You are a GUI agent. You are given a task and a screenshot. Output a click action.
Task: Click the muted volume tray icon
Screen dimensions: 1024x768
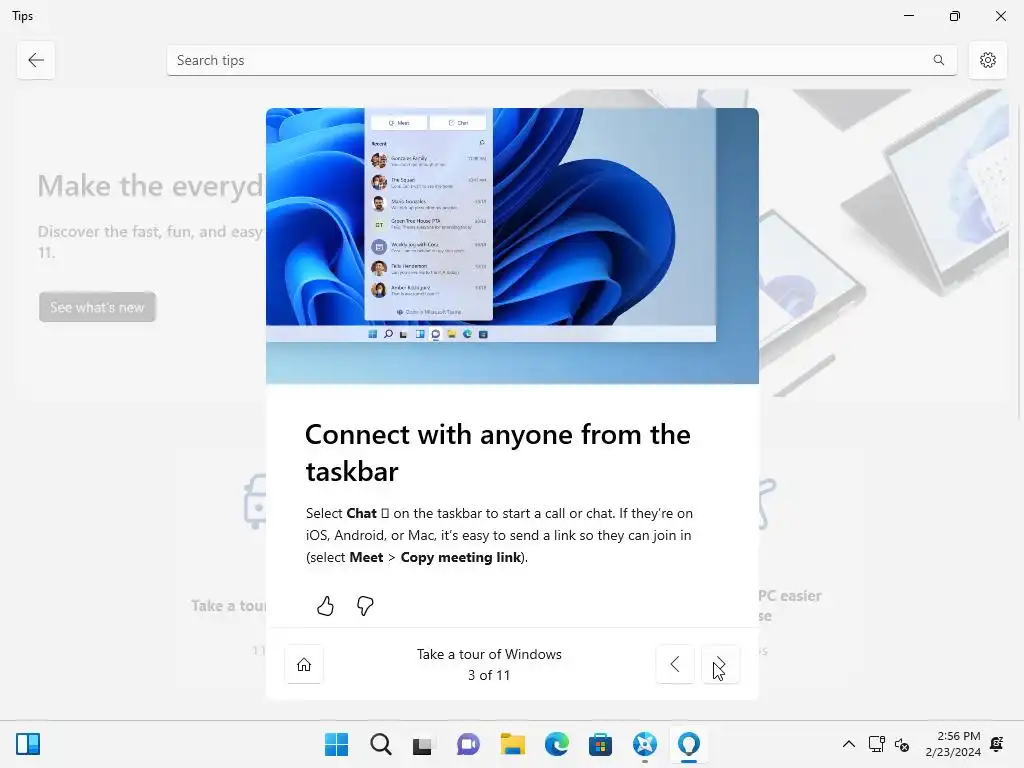902,744
